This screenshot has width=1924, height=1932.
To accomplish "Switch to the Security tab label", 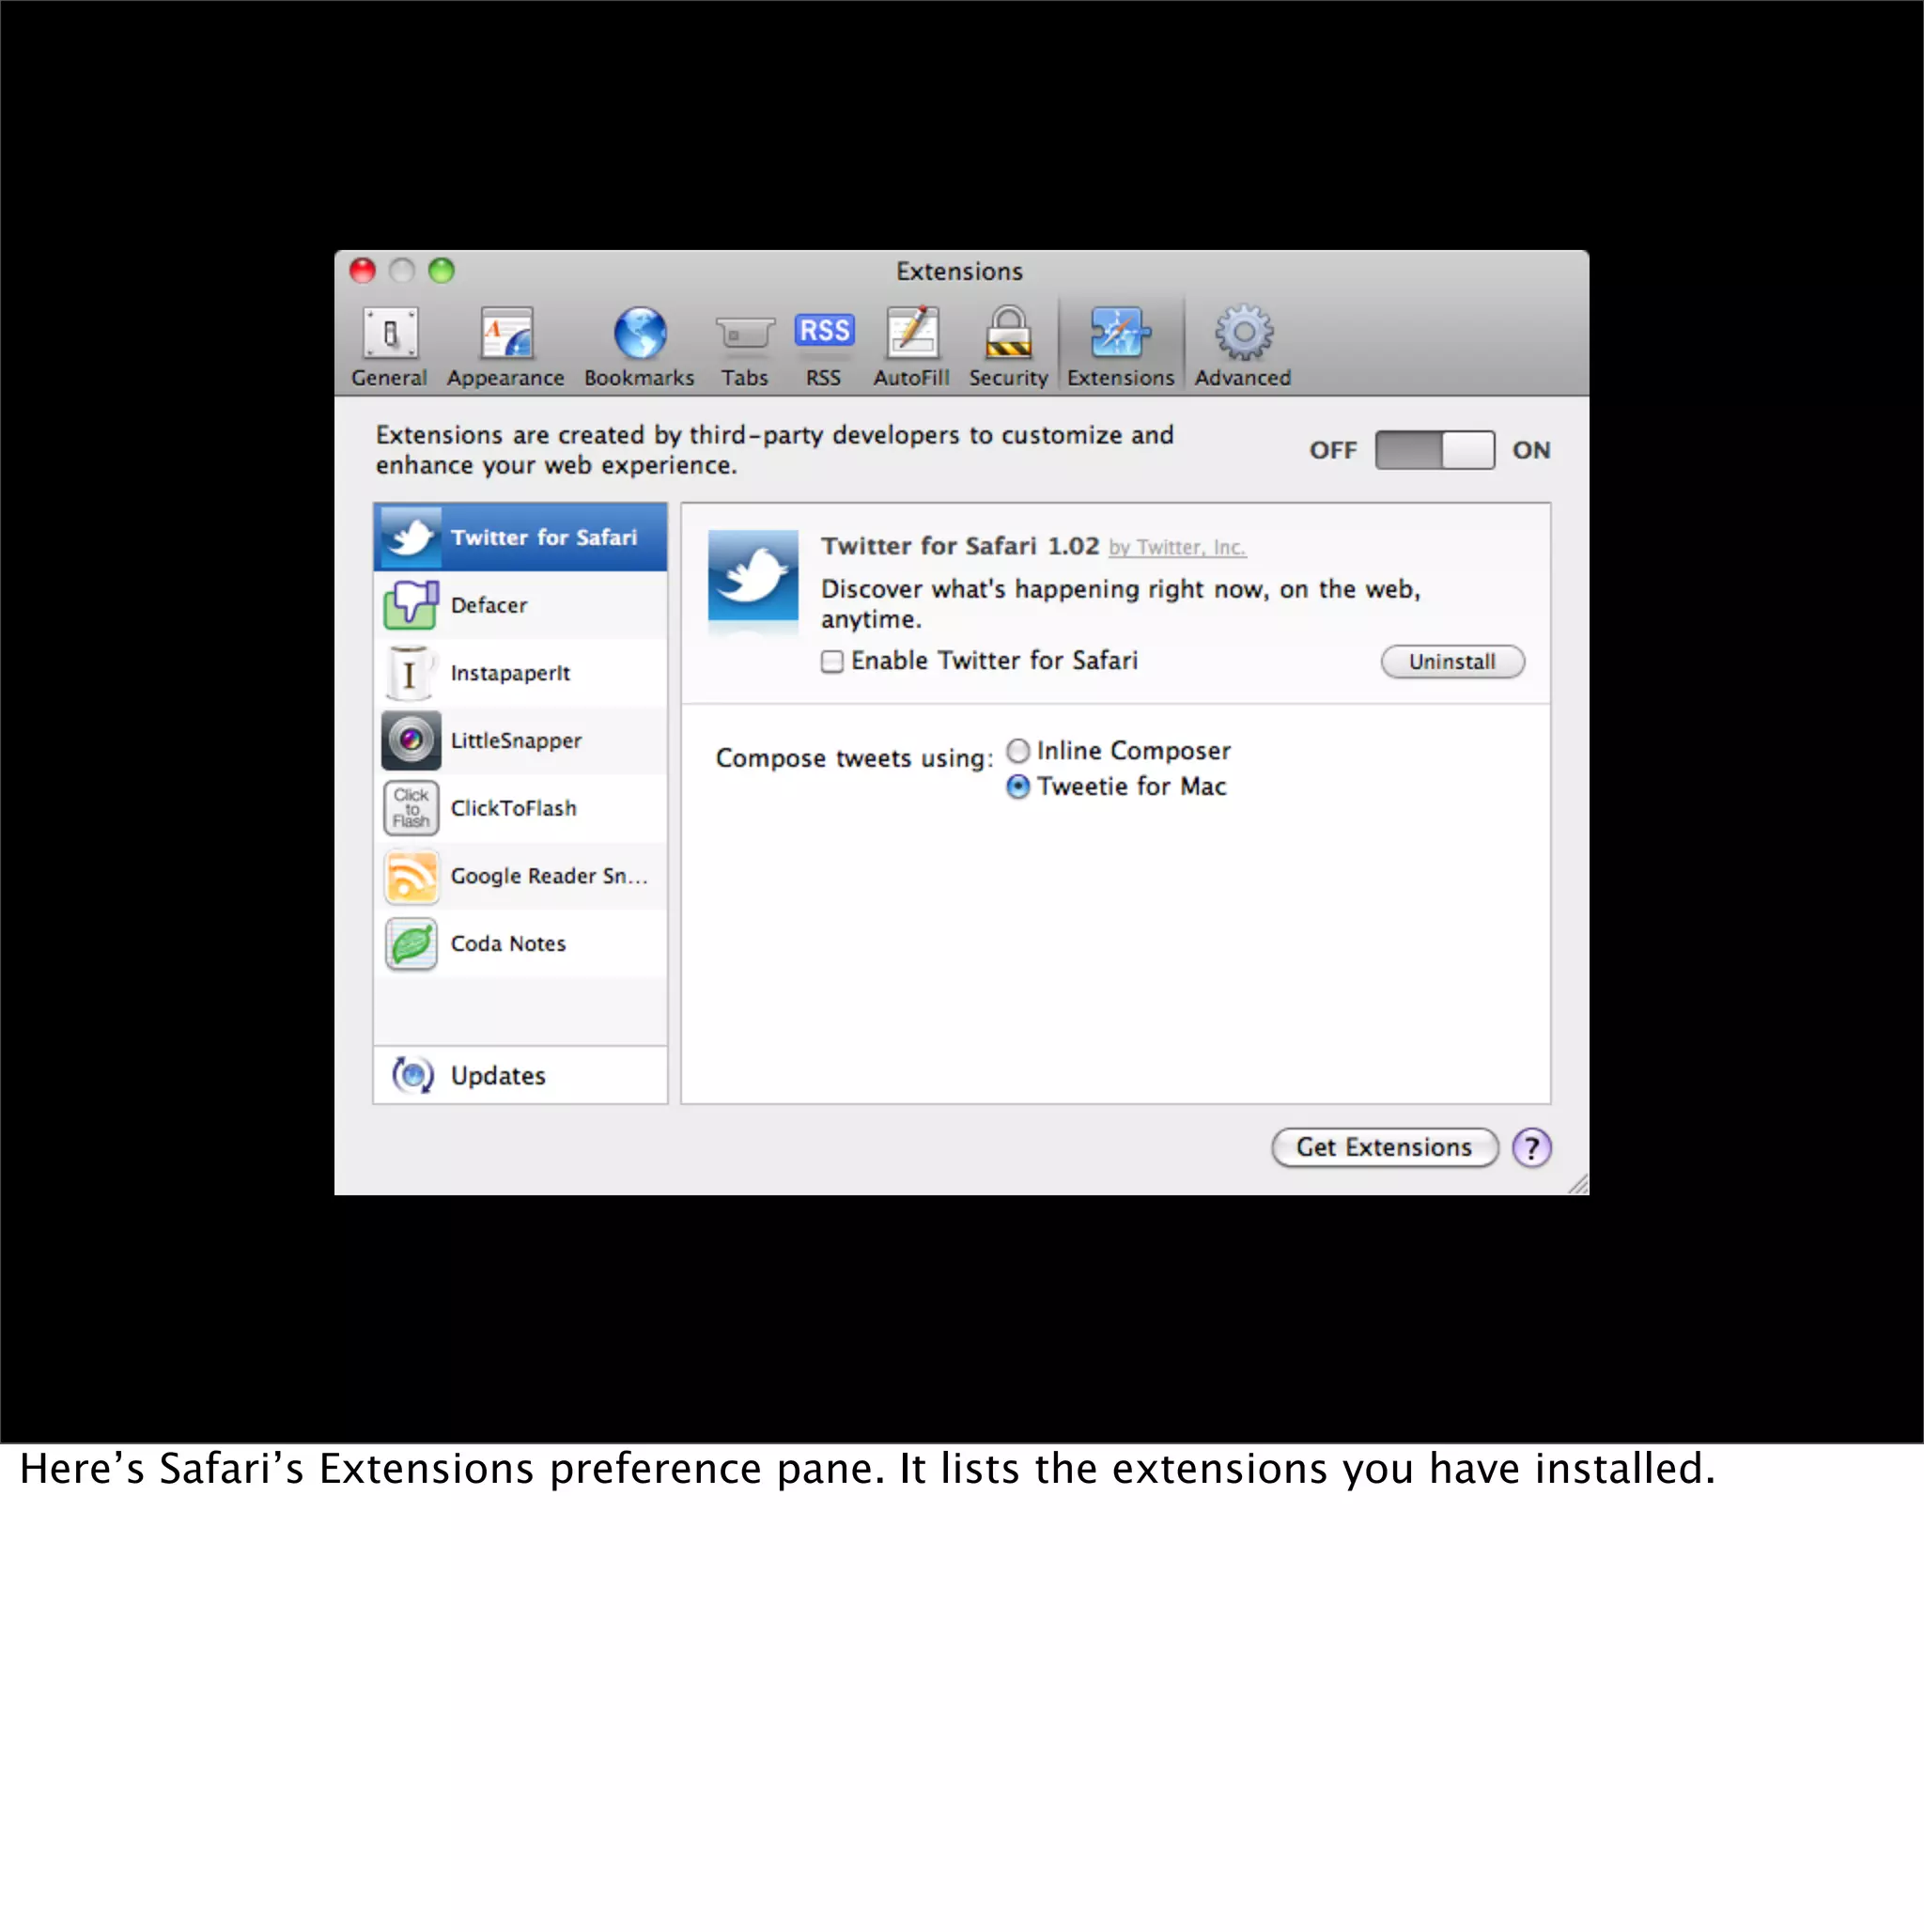I will 1008,378.
